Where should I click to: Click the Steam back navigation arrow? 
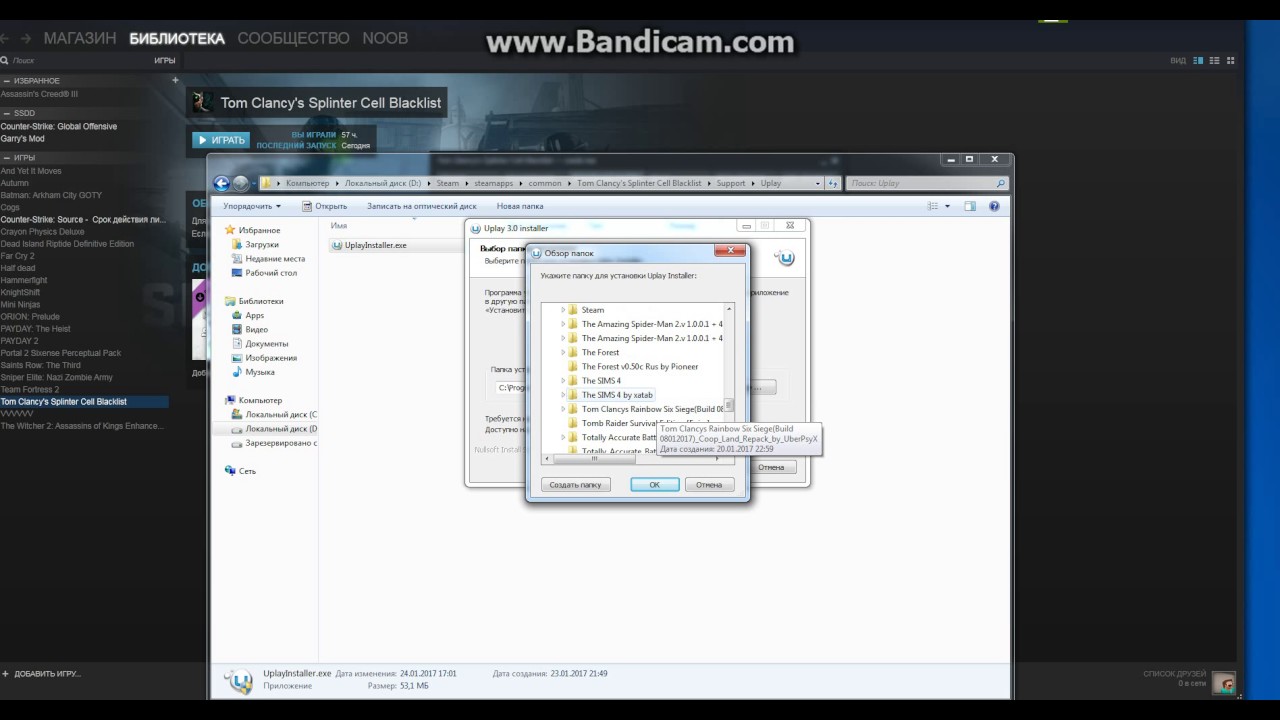(5, 39)
